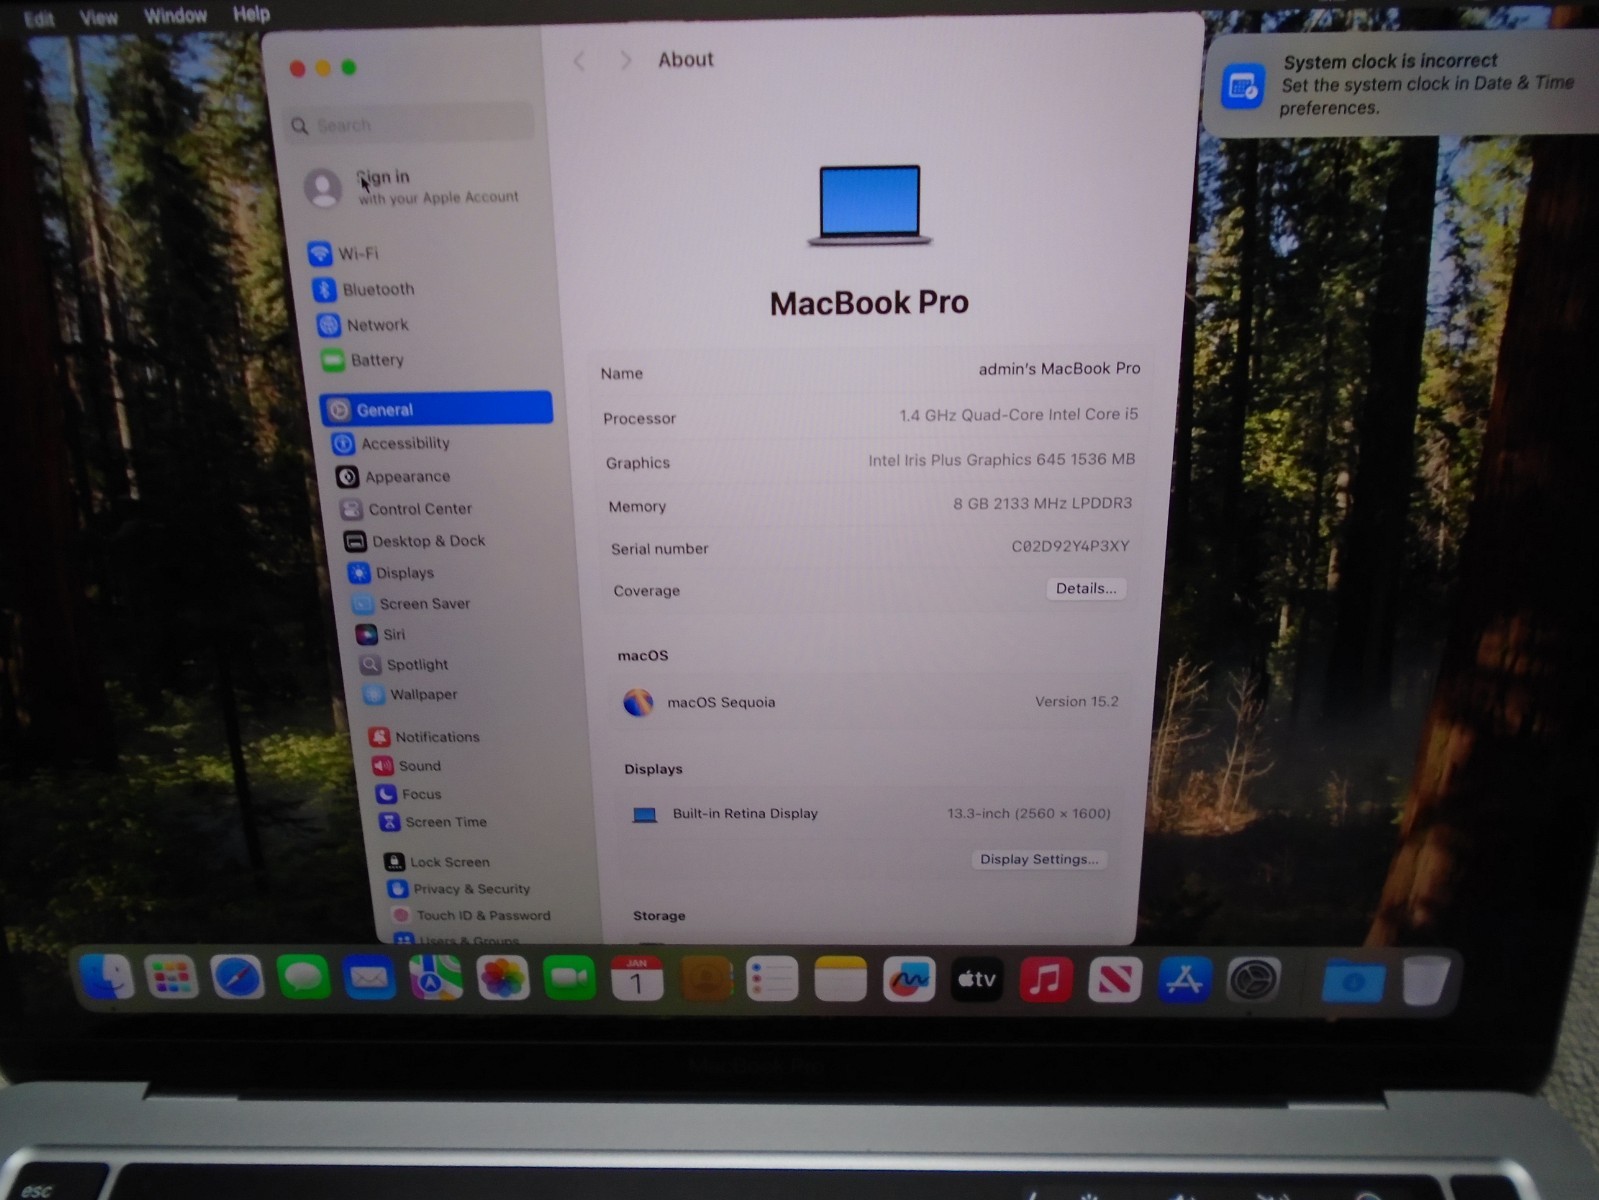Click the processor value 1.4 GHz Quad-Core
Image resolution: width=1599 pixels, height=1200 pixels.
1018,415
